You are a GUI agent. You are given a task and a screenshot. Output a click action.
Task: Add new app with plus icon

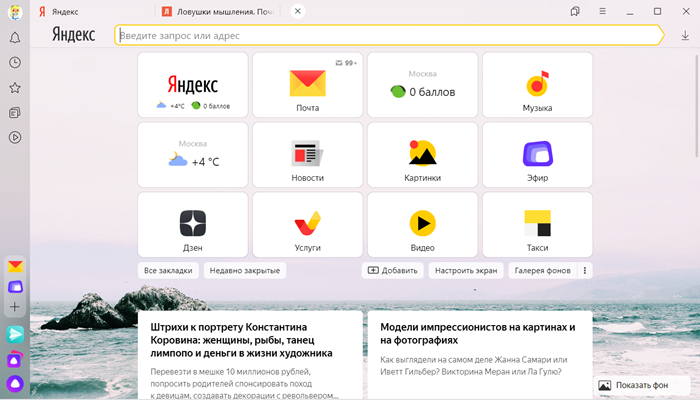click(x=15, y=307)
